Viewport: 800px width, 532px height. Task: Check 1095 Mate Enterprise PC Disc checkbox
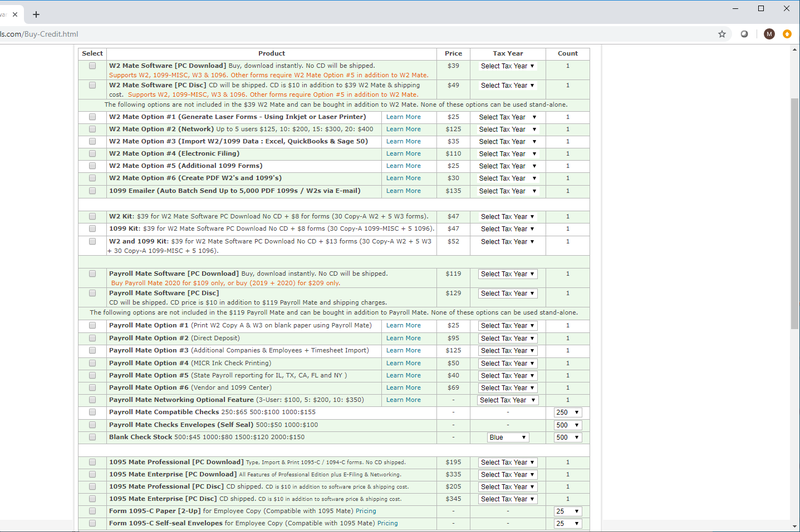(92, 499)
